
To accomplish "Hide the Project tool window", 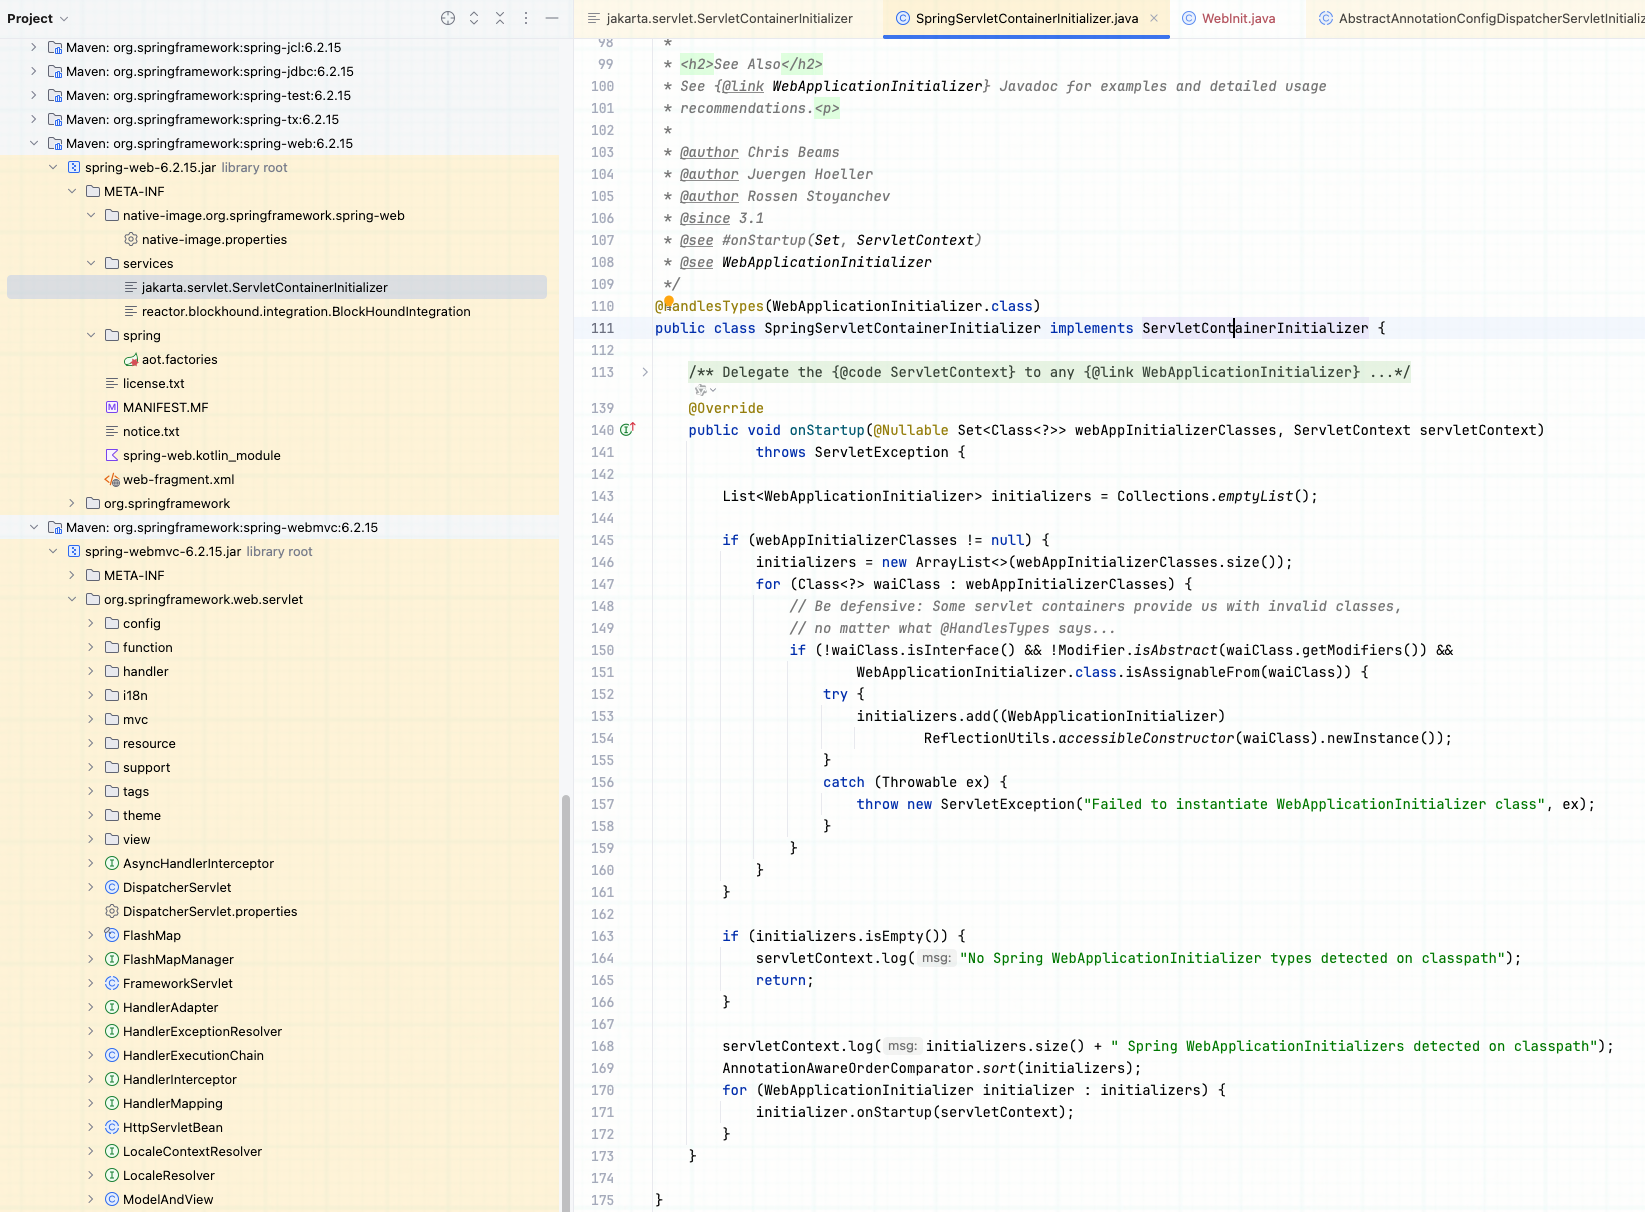I will tap(552, 18).
